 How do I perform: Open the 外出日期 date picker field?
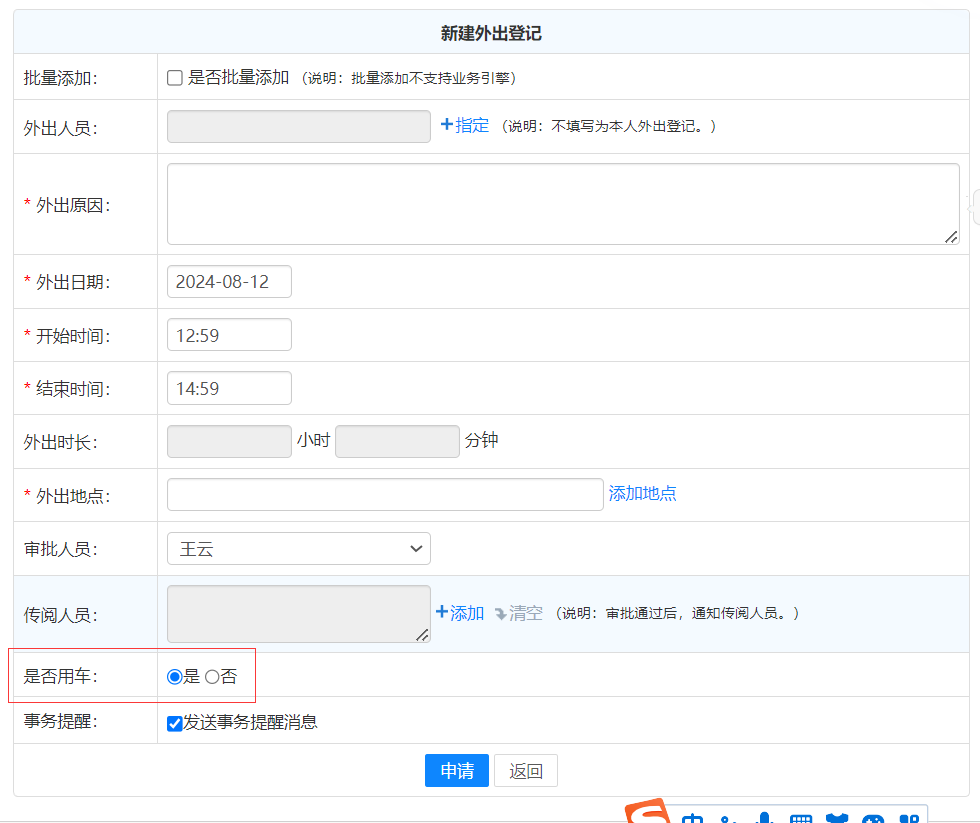tap(229, 282)
